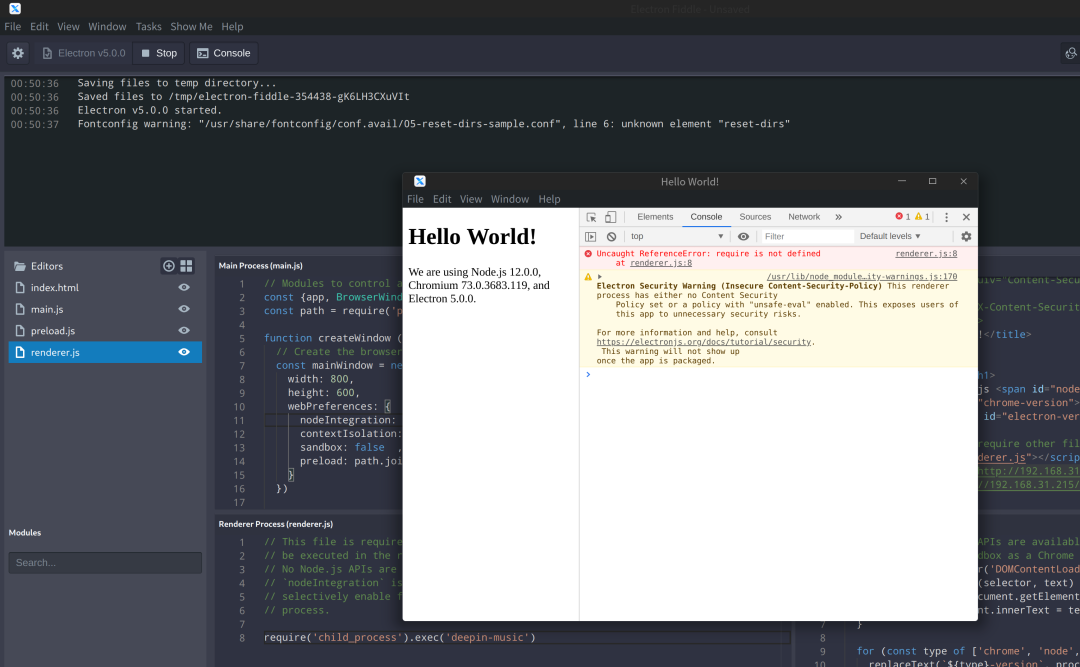Viewport: 1080px width, 667px height.
Task: Open the top context dropdown
Action: click(677, 236)
